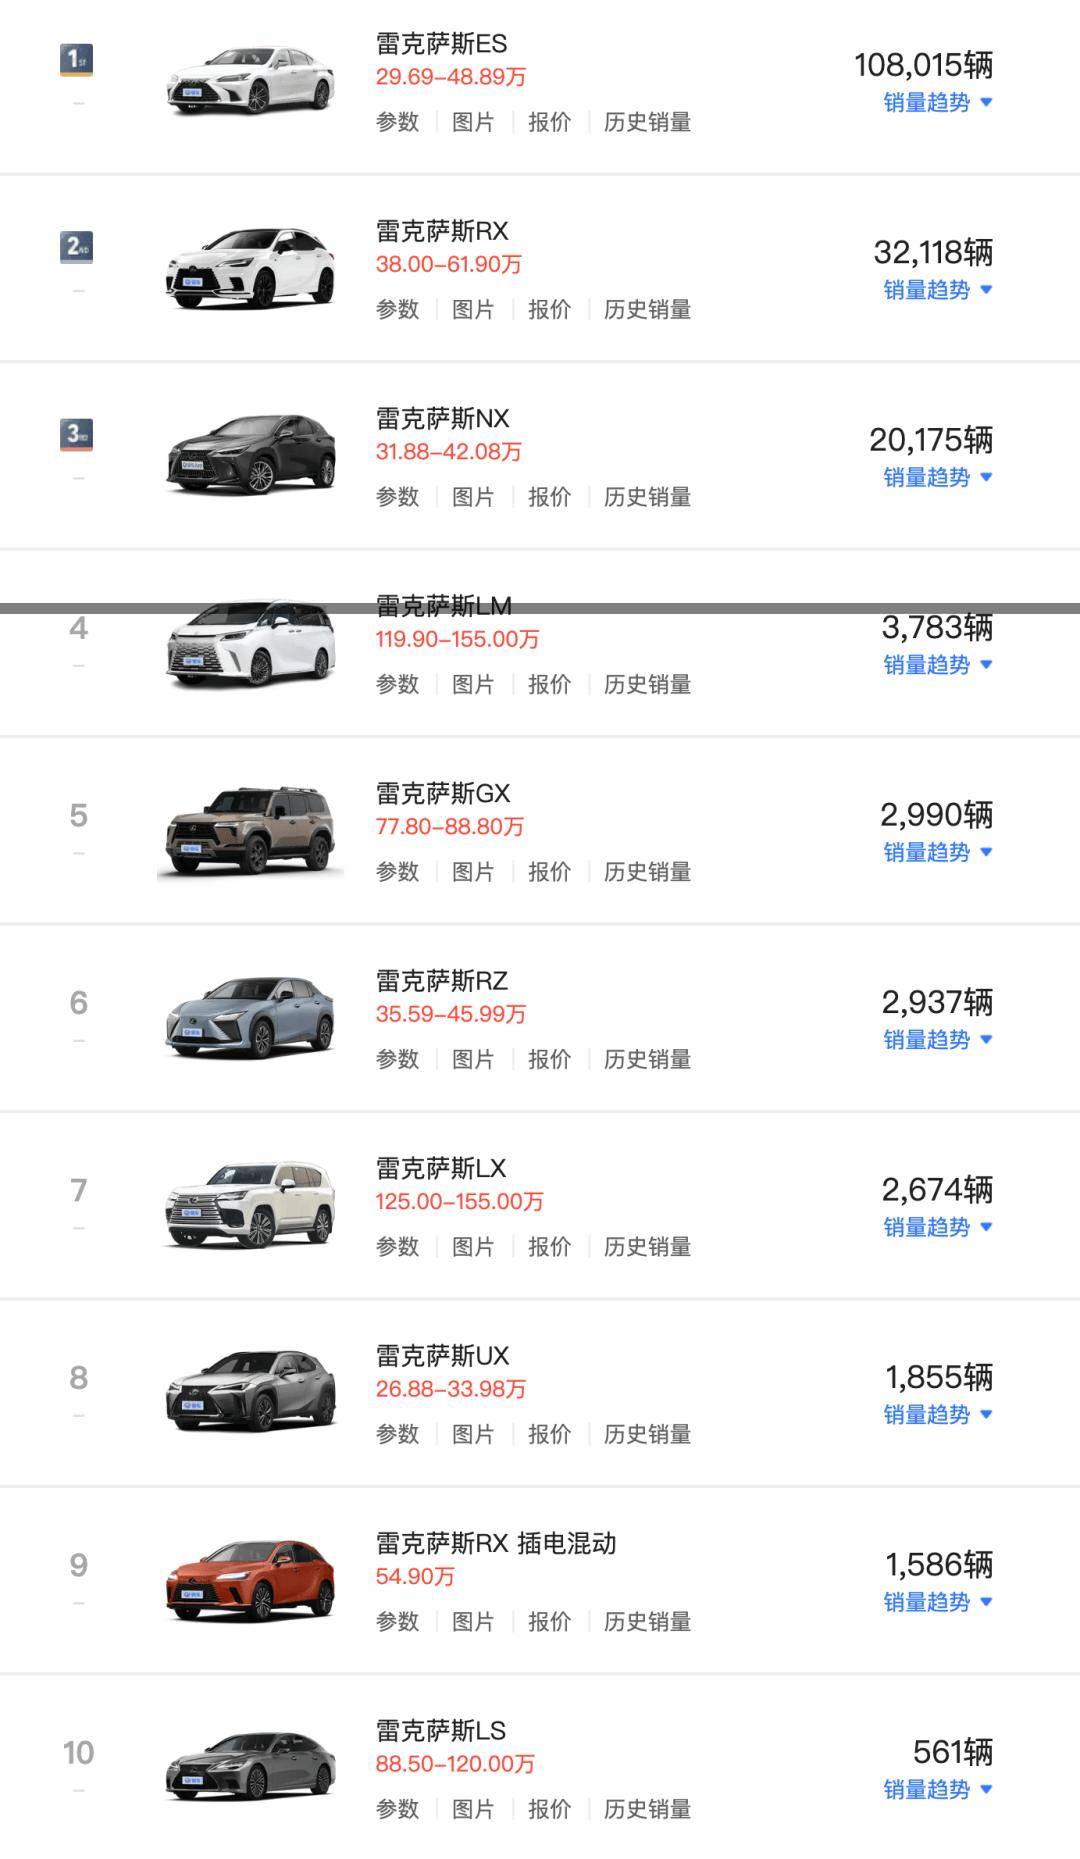Open 参数 for 雷克萨斯LX
Screen dimensions: 1080x1859
[x=398, y=1246]
